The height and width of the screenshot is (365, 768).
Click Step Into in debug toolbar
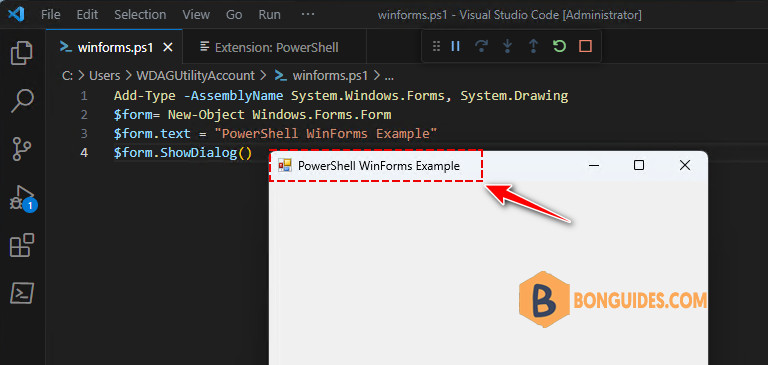[508, 47]
